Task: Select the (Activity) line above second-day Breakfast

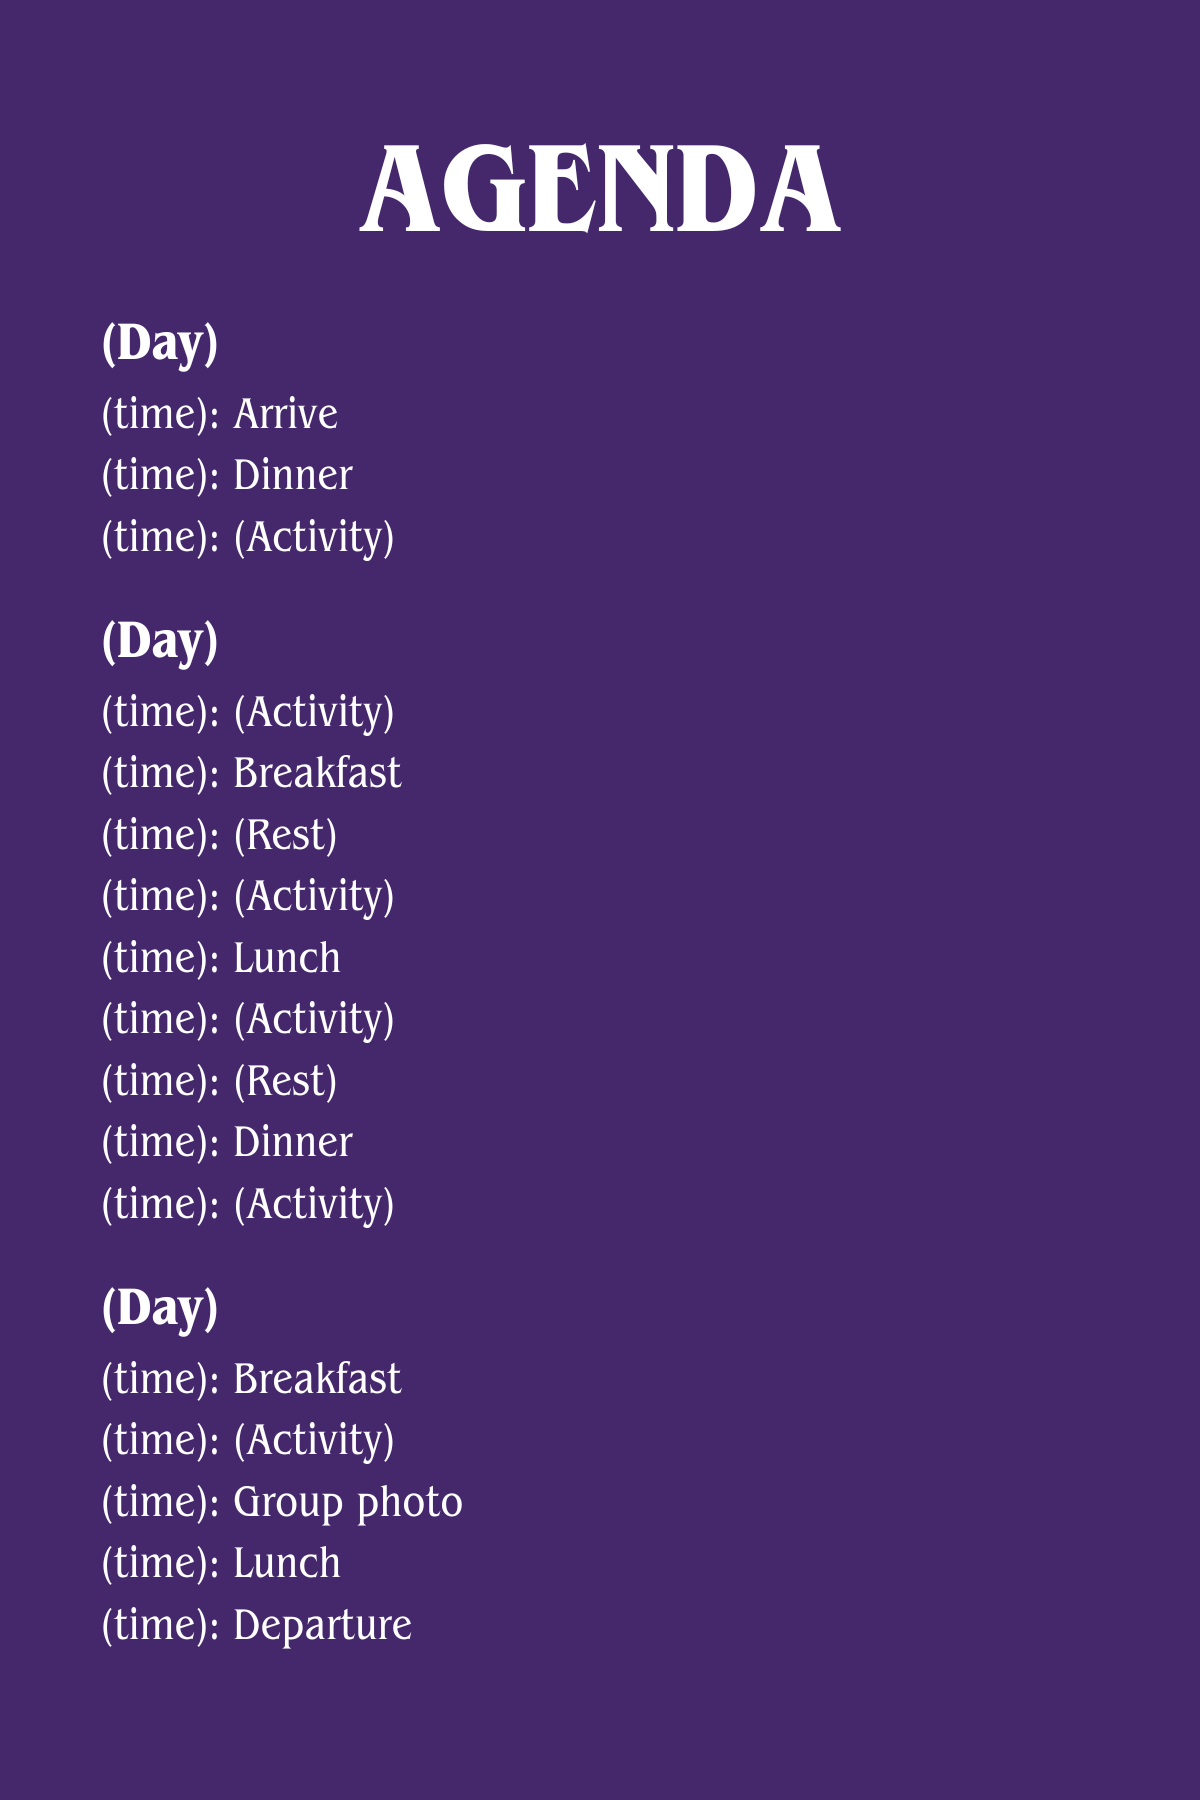Action: coord(248,712)
